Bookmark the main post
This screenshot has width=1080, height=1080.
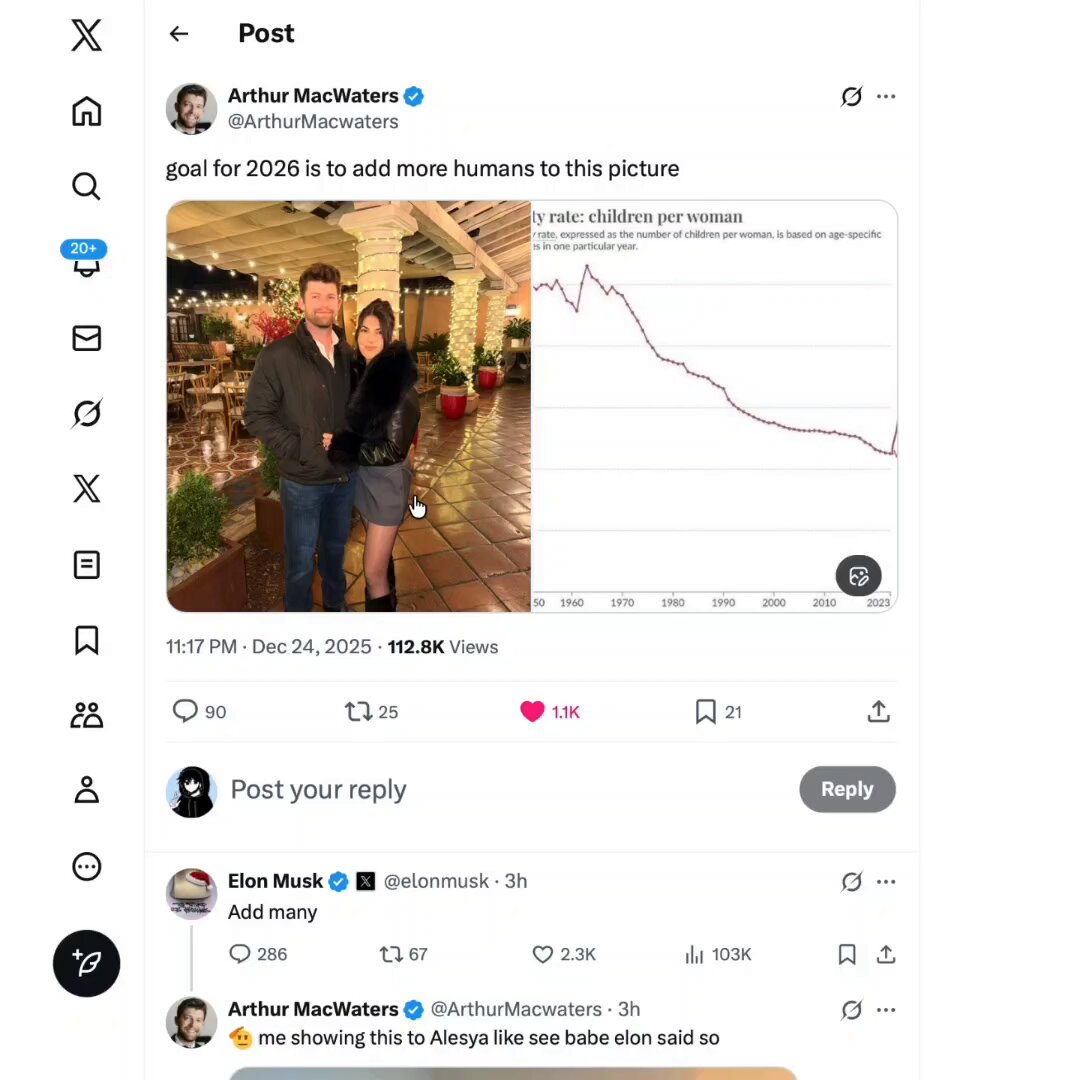pyautogui.click(x=706, y=711)
